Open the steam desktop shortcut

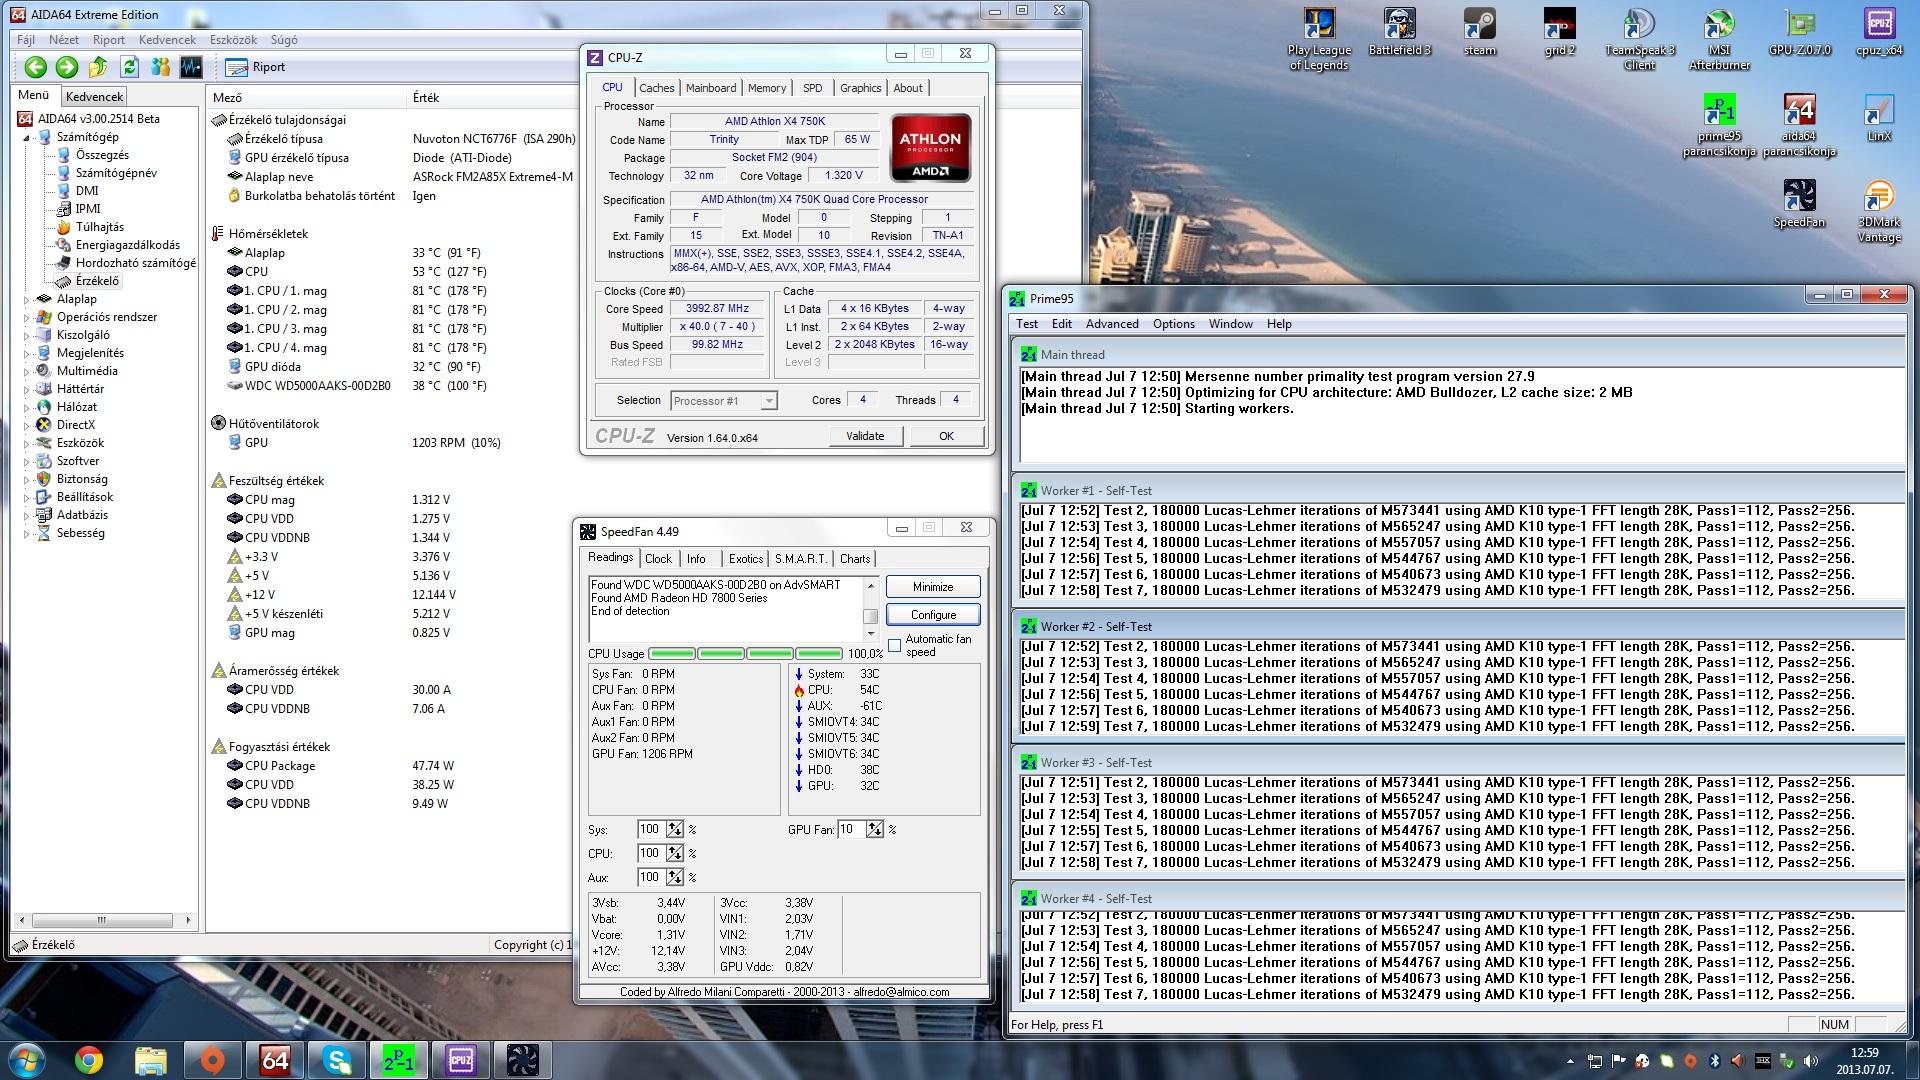[x=1479, y=33]
